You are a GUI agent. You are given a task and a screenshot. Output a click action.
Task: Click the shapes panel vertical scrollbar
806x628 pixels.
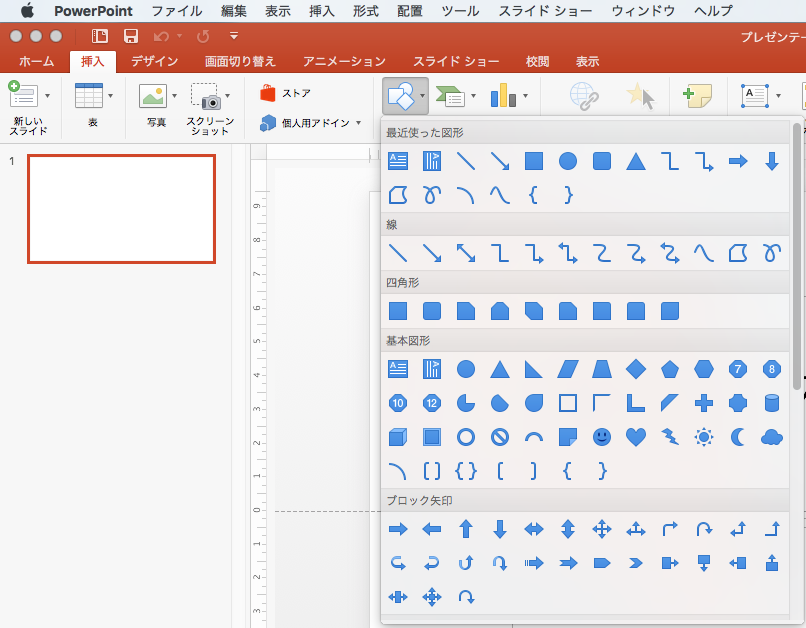click(x=797, y=250)
